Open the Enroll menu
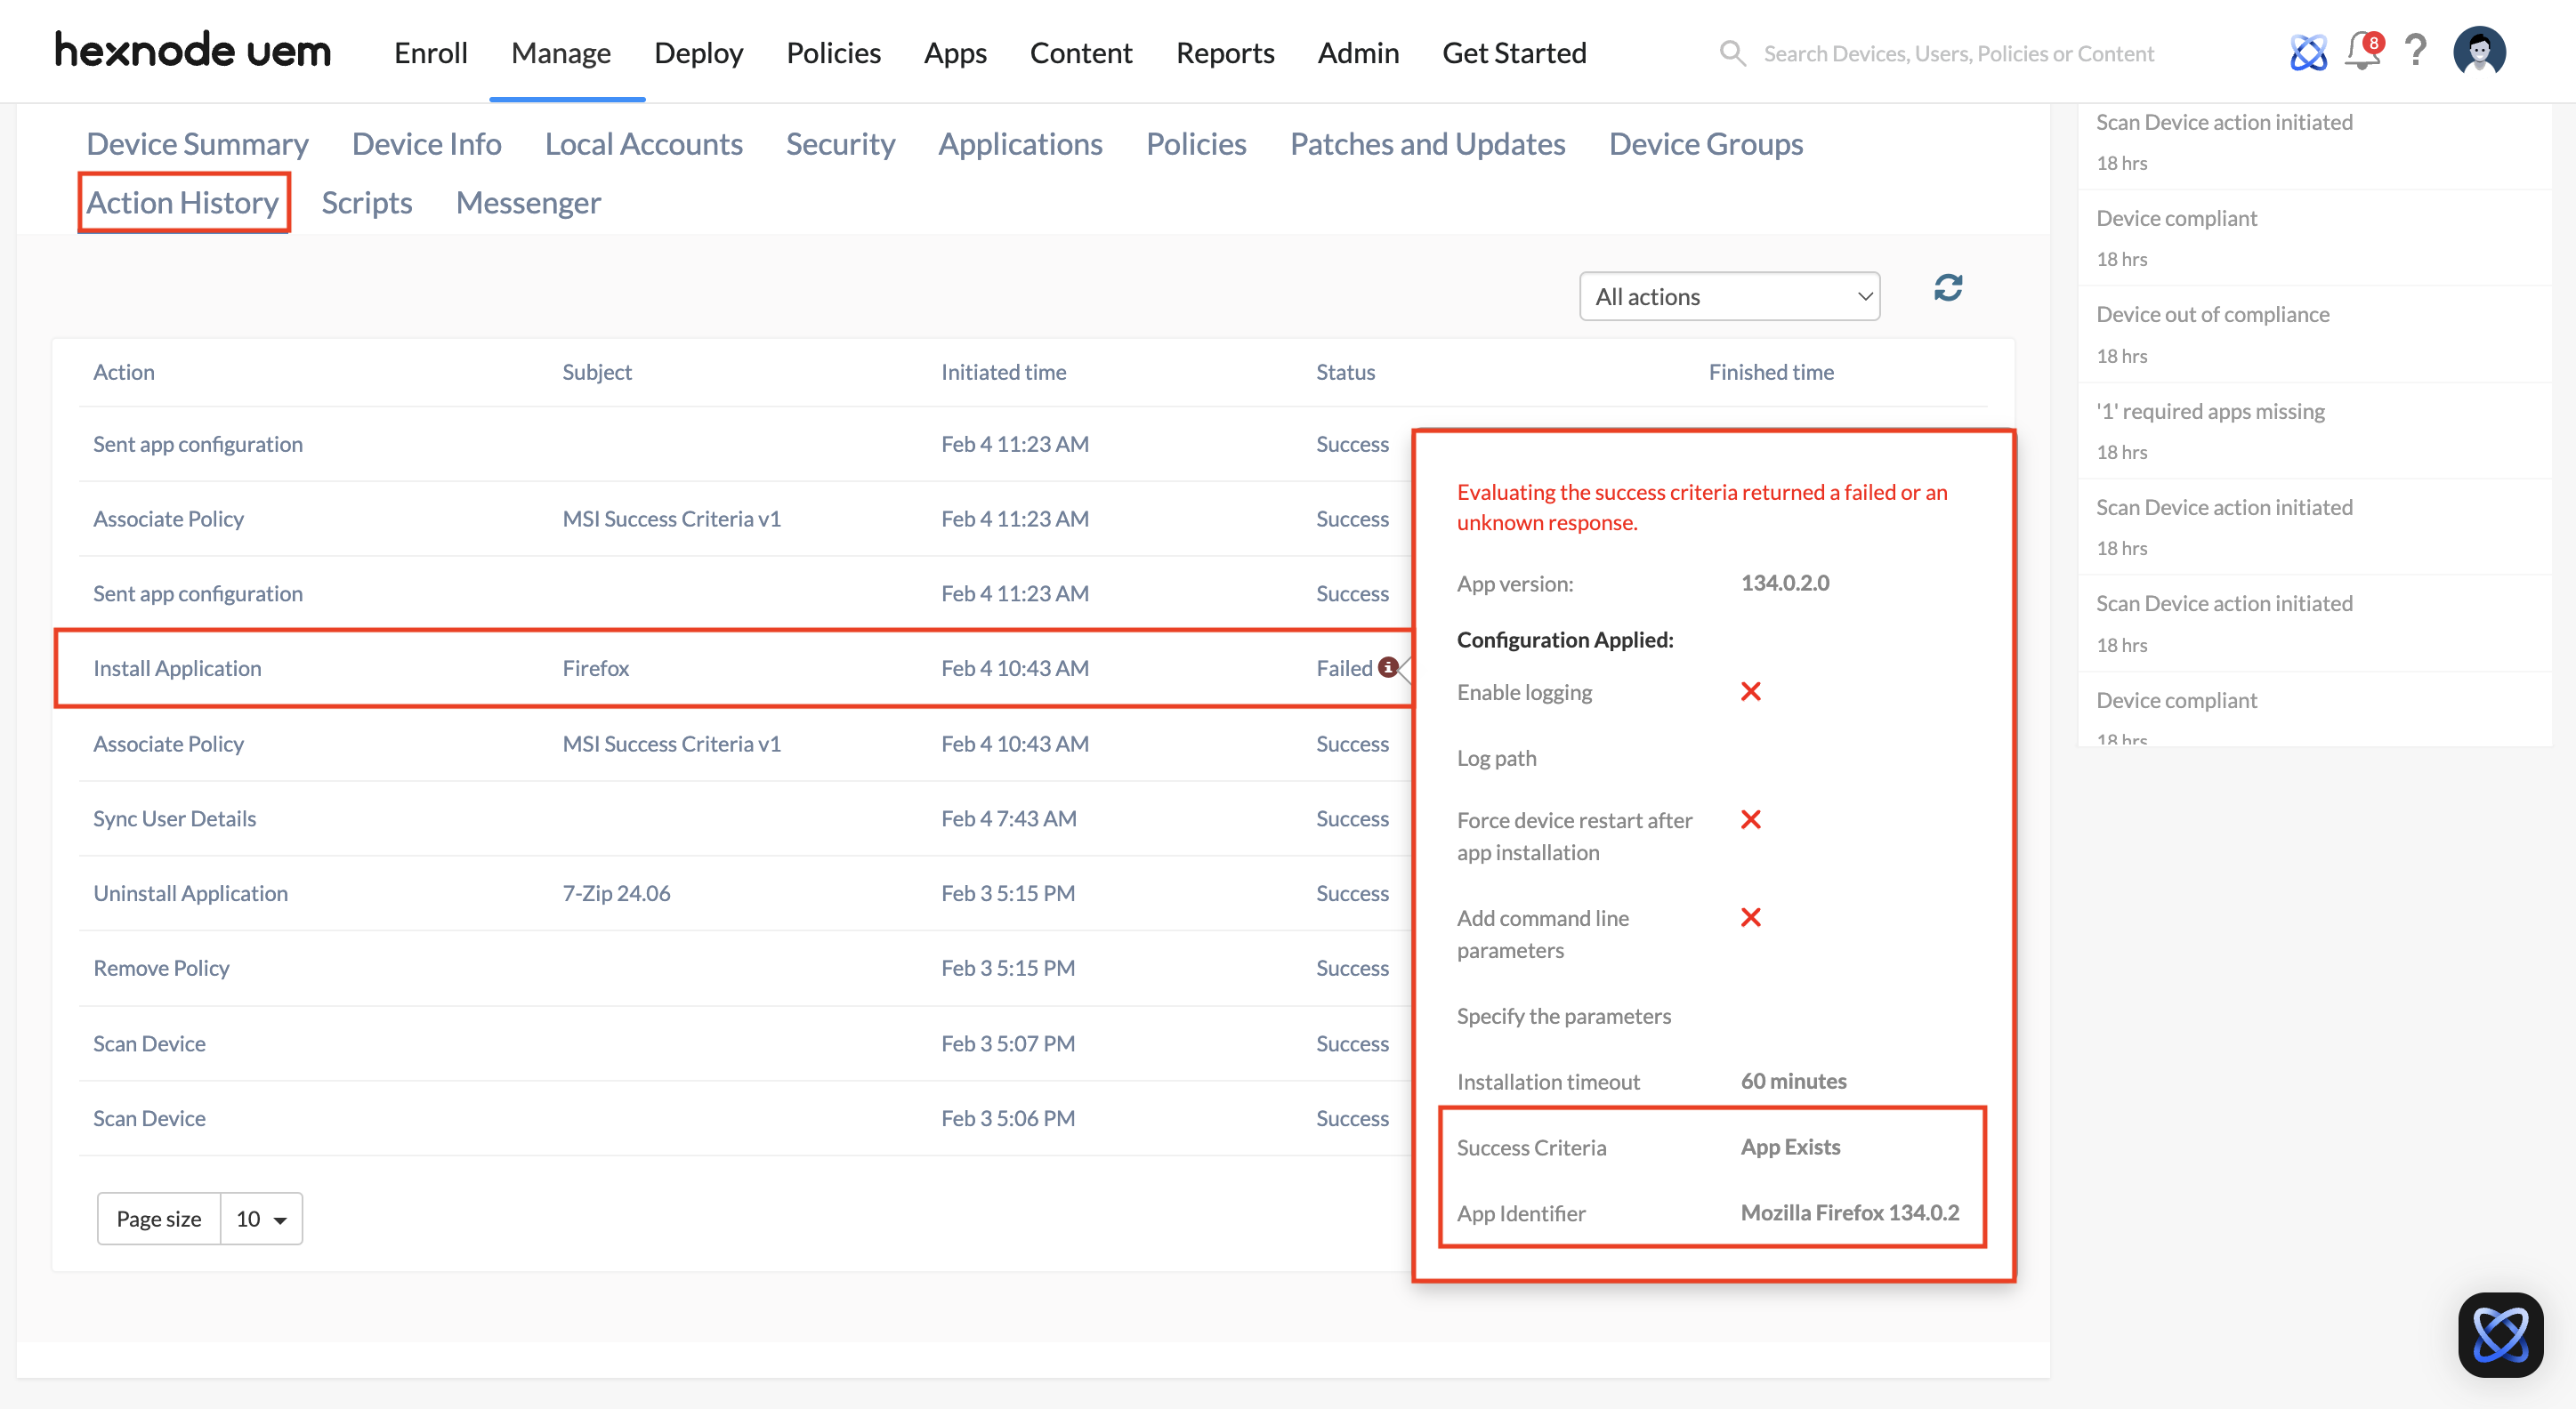Screen dimensions: 2576x1409 click(x=431, y=53)
